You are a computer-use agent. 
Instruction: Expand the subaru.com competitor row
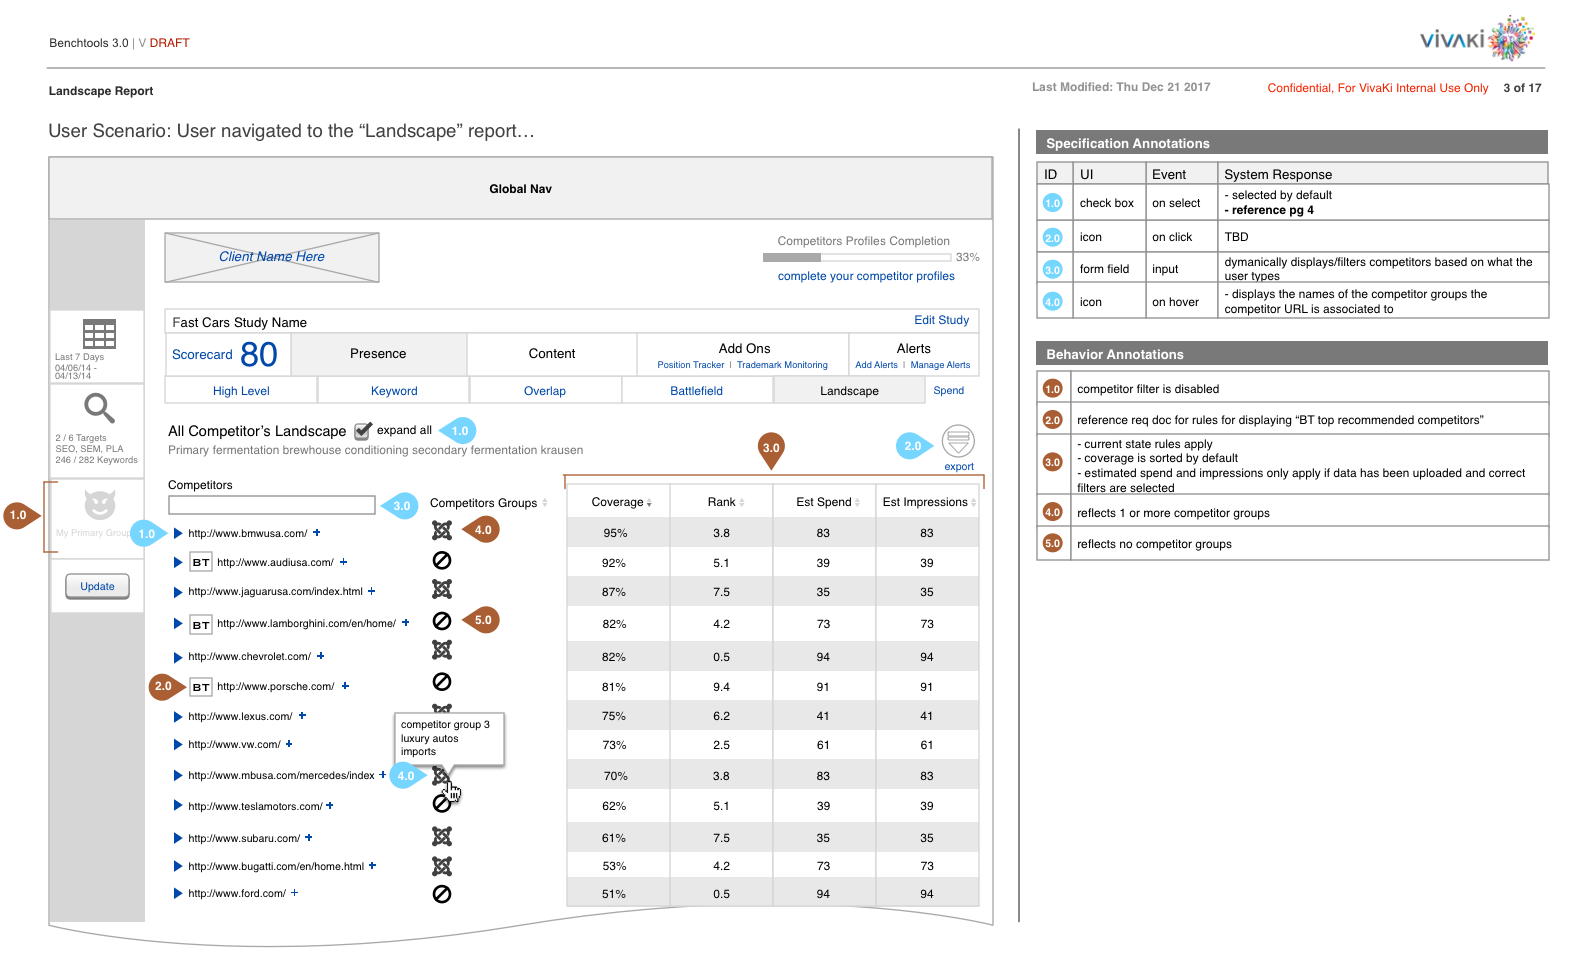pyautogui.click(x=178, y=839)
